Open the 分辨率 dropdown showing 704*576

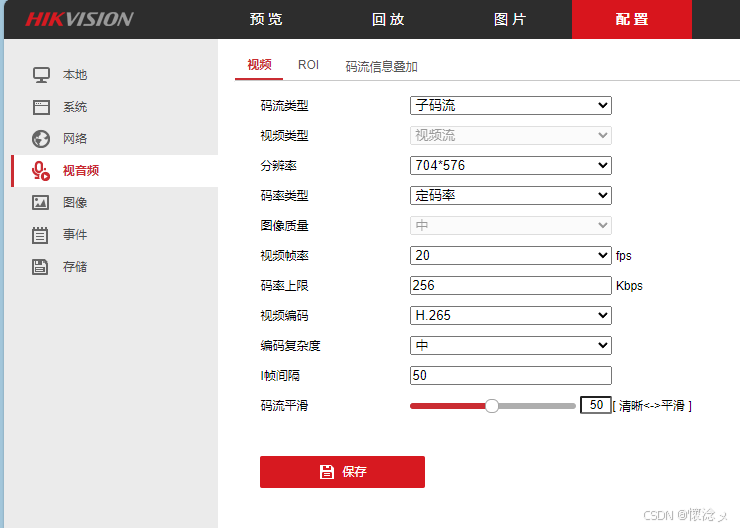coord(511,166)
